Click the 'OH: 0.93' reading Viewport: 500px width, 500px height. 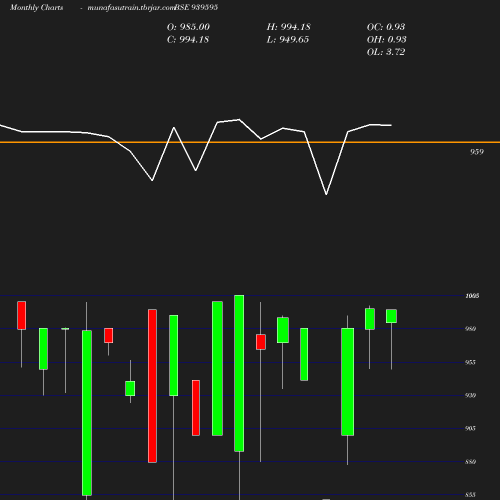(x=387, y=40)
